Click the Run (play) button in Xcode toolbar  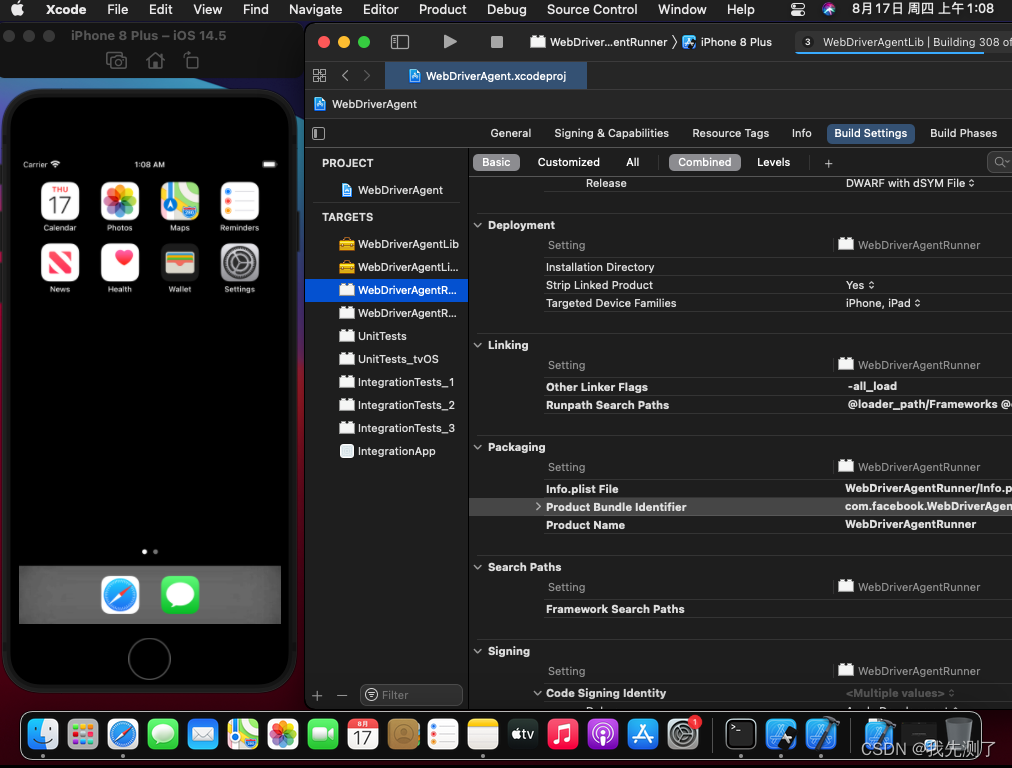click(x=450, y=42)
